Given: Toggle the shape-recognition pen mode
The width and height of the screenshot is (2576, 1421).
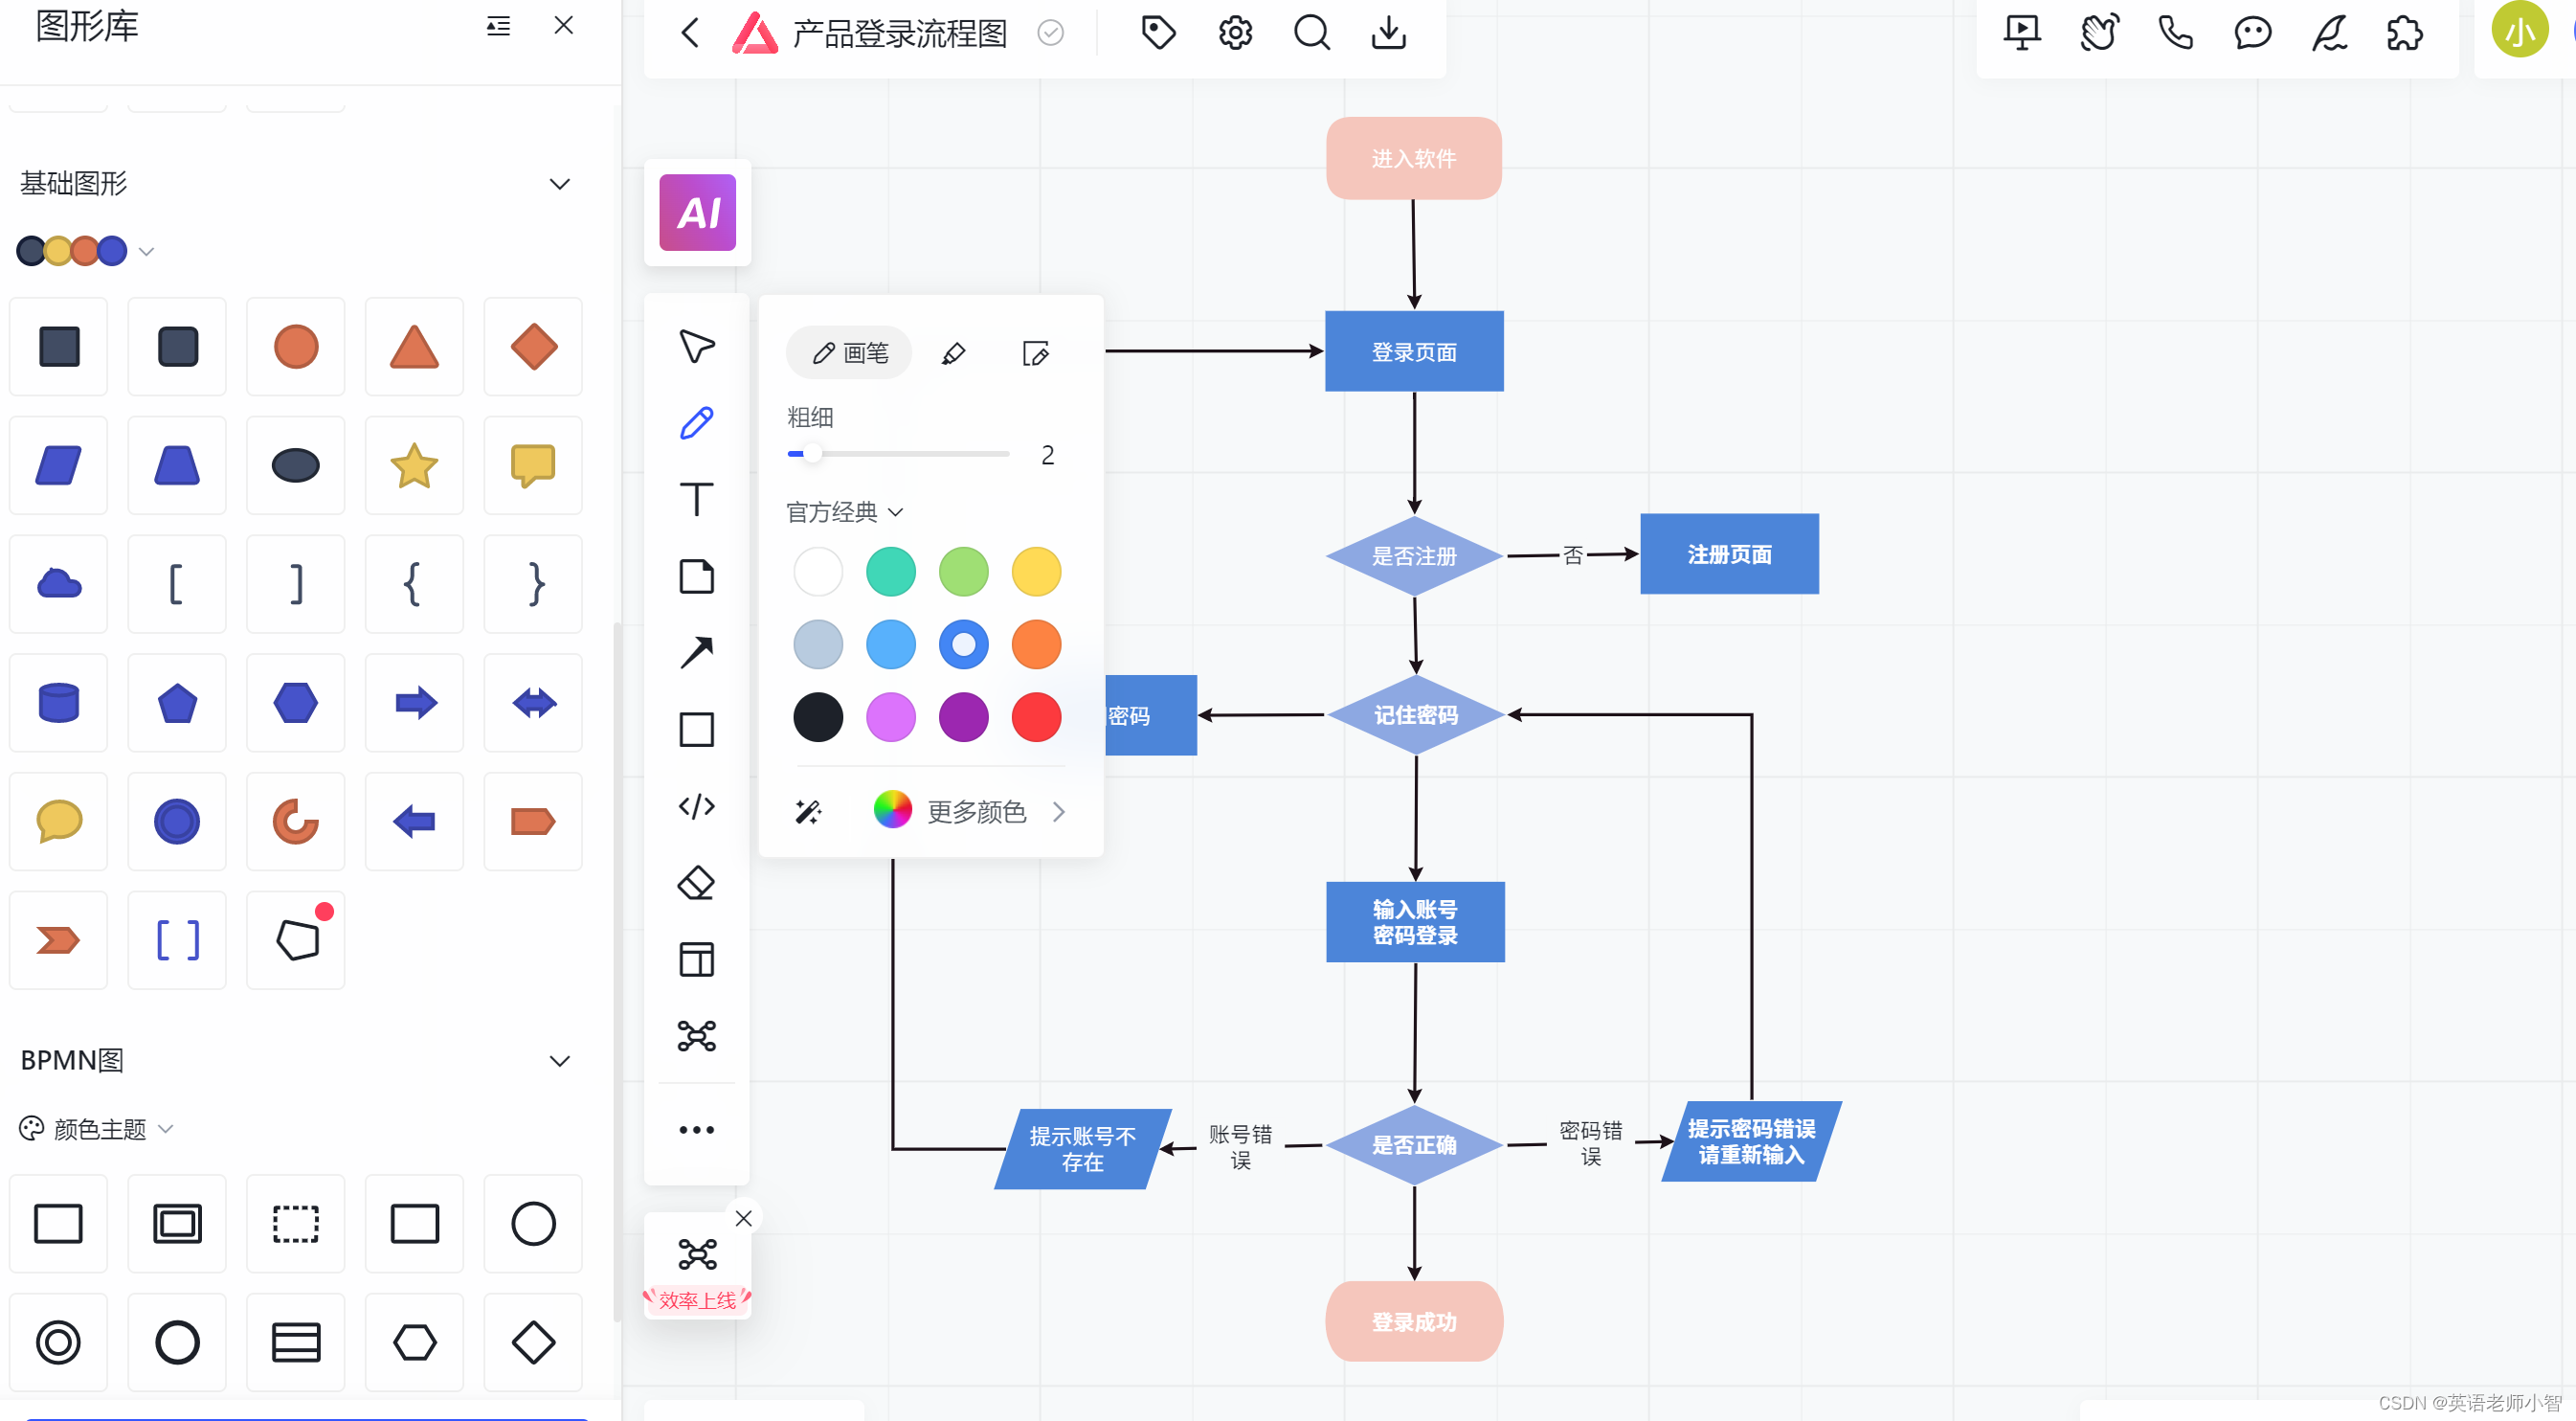Looking at the screenshot, I should [1036, 353].
